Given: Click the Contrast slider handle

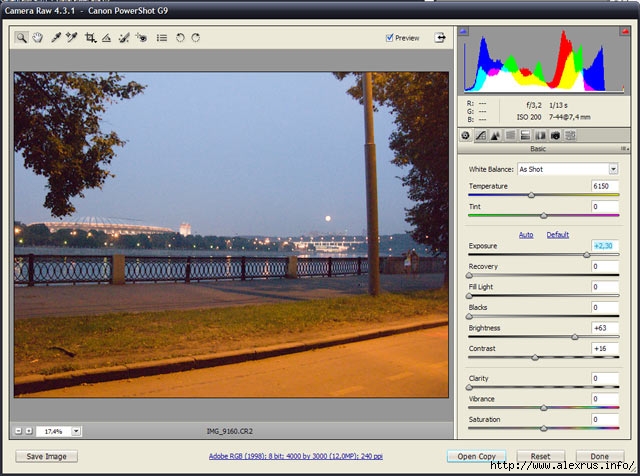Looking at the screenshot, I should (x=535, y=358).
